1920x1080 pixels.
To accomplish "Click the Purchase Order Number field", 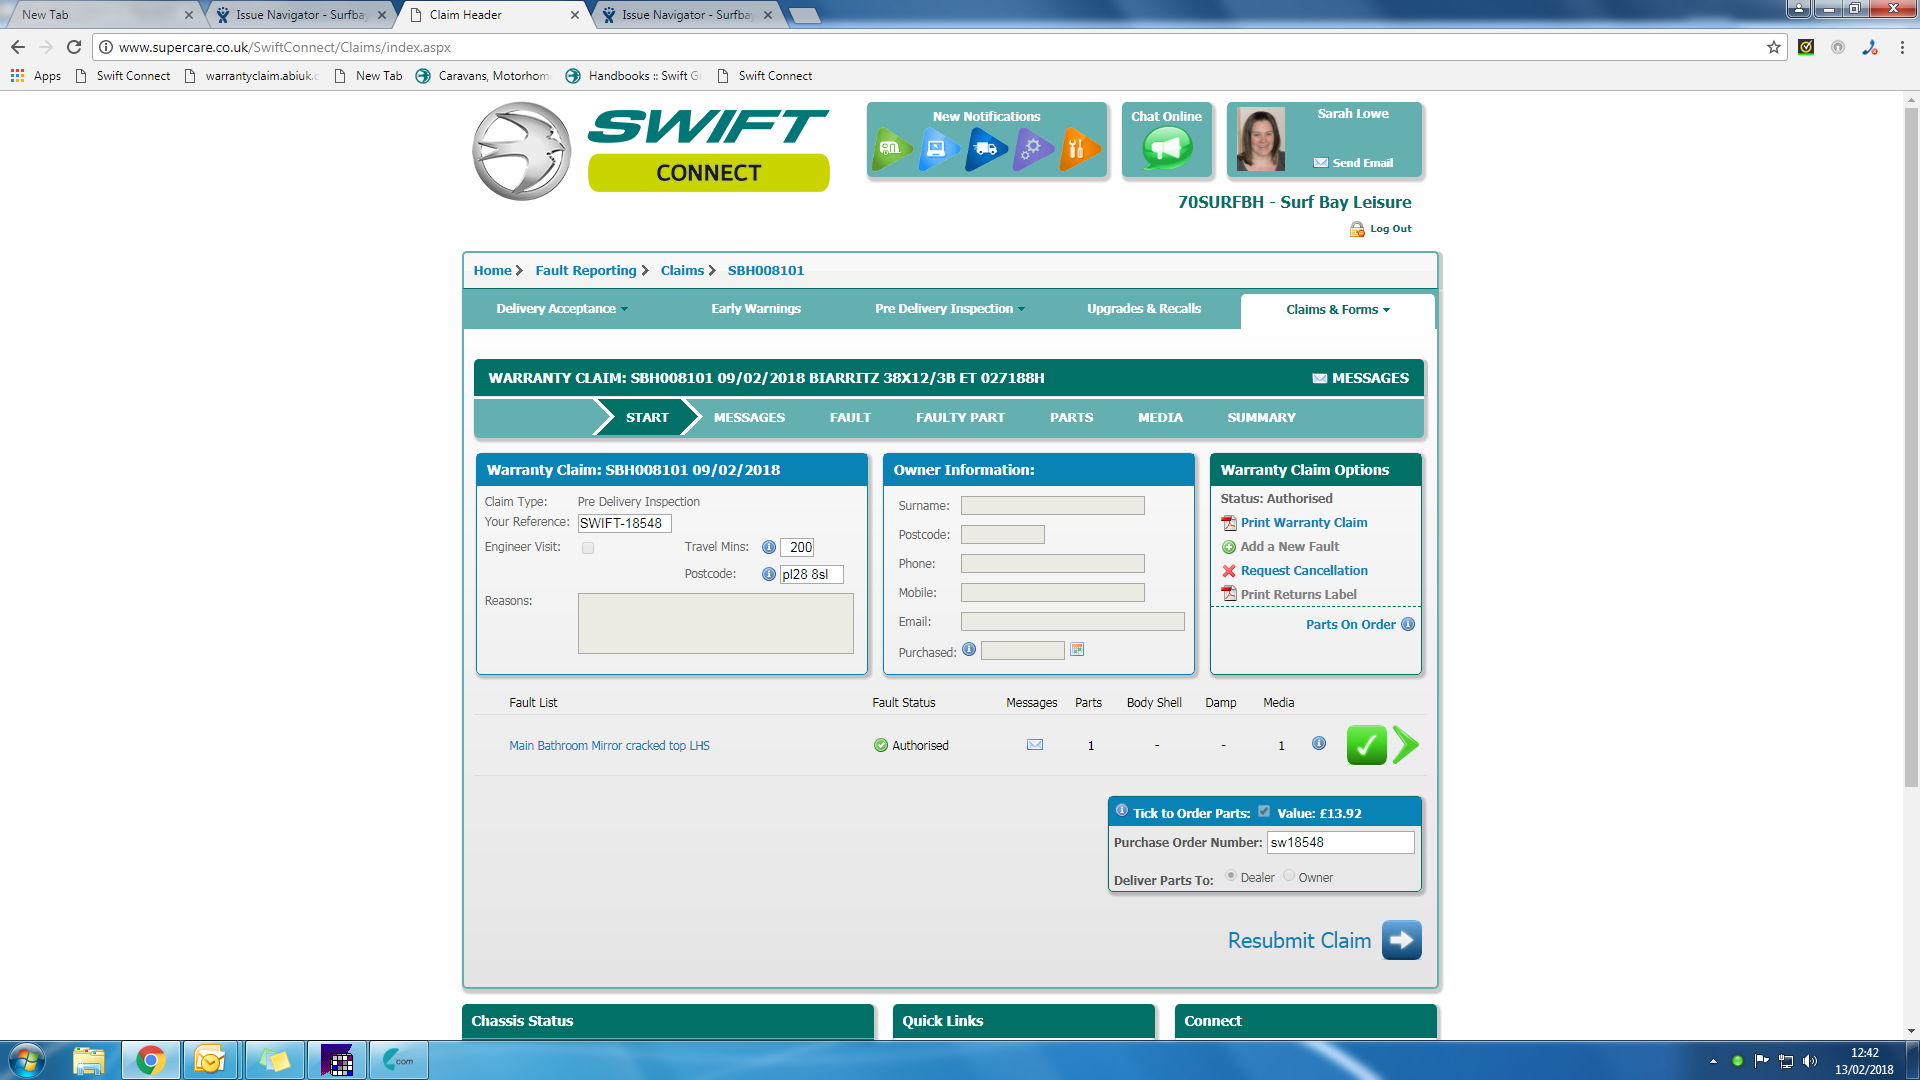I will click(1340, 843).
